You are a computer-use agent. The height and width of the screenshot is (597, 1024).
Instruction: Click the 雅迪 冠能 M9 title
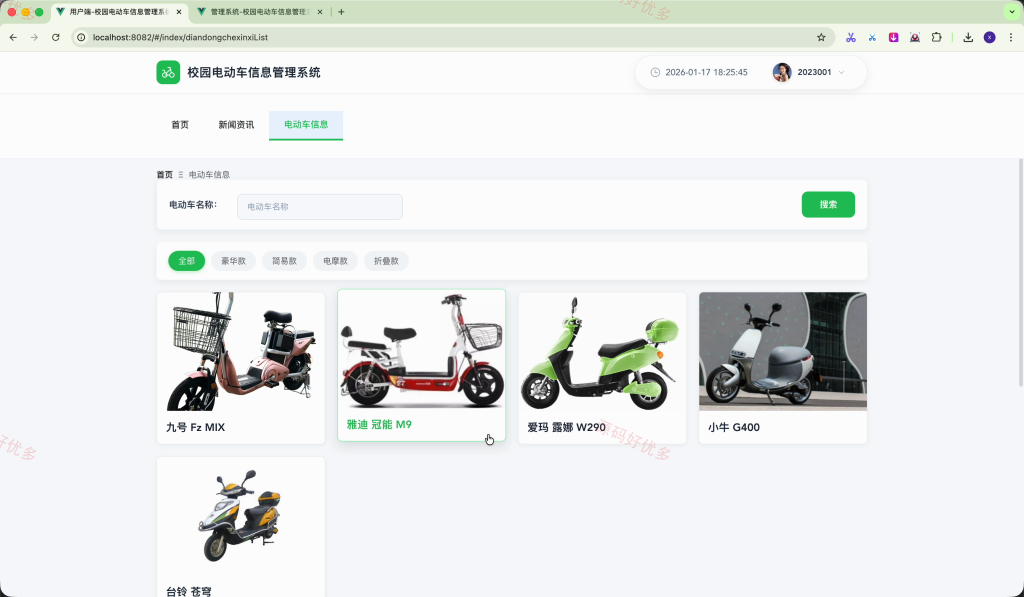tap(379, 425)
